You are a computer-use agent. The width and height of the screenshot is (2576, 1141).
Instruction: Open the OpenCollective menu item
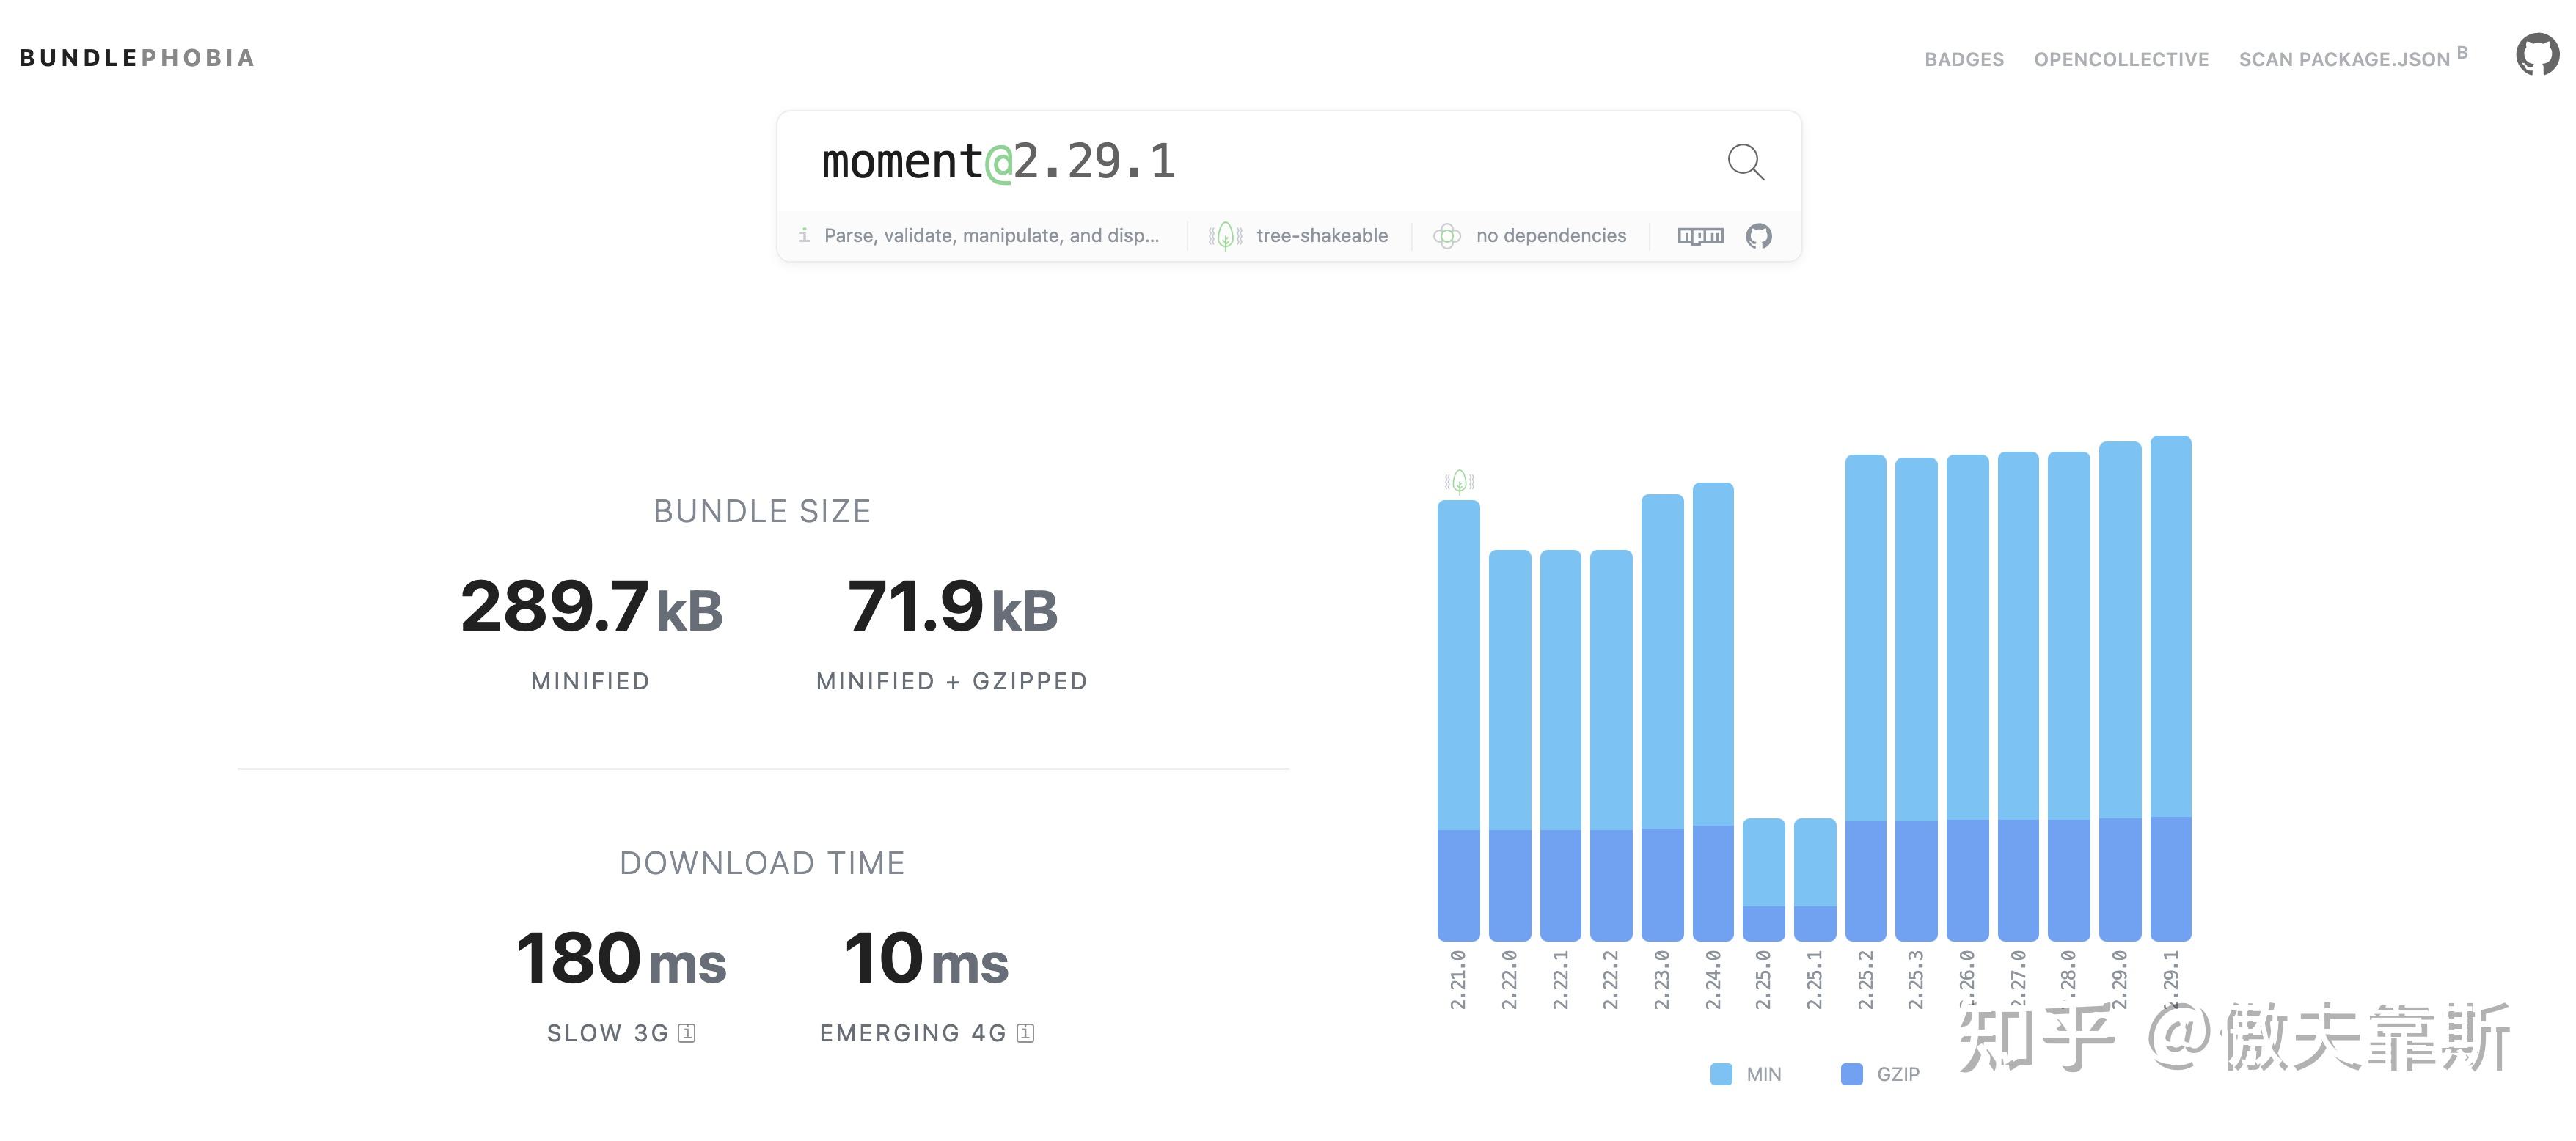(2121, 59)
